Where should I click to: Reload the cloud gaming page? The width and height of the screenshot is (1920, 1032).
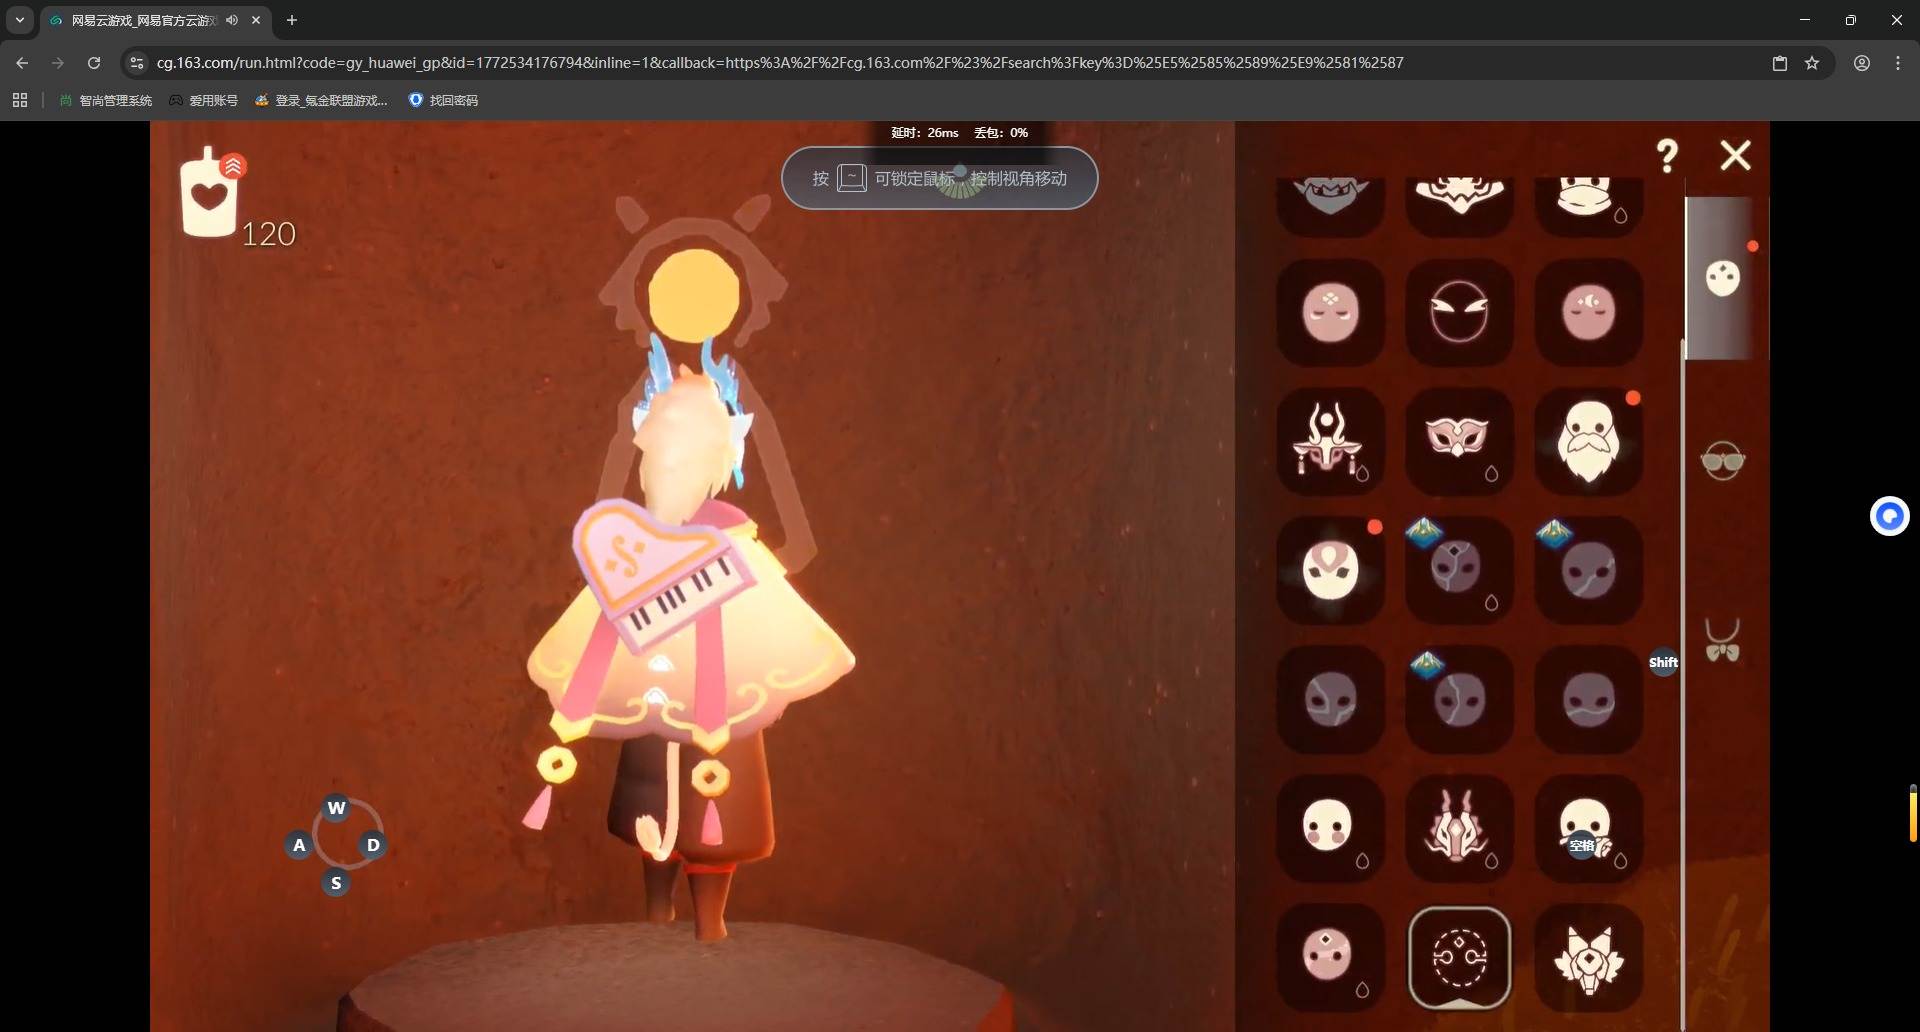click(x=94, y=63)
